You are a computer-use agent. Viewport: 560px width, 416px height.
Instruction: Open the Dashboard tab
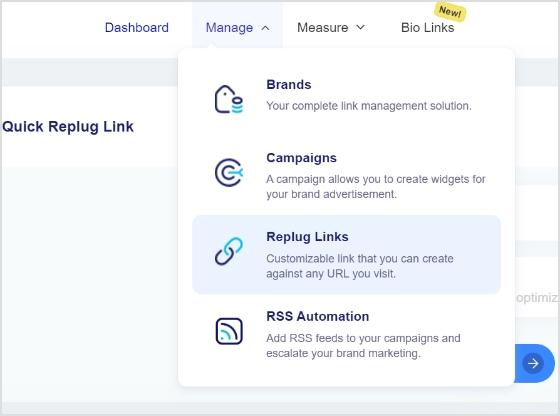click(x=136, y=27)
